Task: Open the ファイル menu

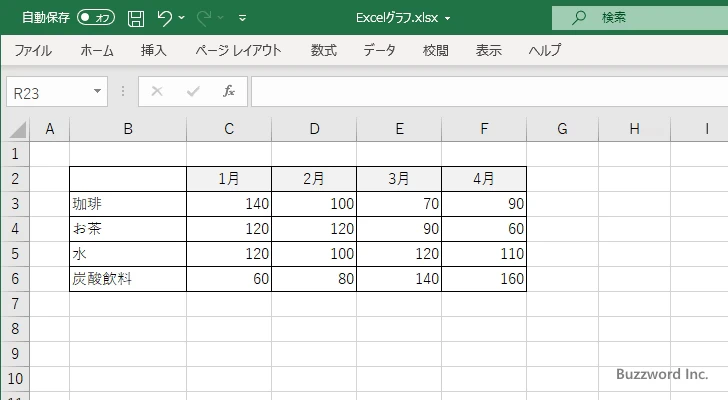Action: (x=33, y=50)
